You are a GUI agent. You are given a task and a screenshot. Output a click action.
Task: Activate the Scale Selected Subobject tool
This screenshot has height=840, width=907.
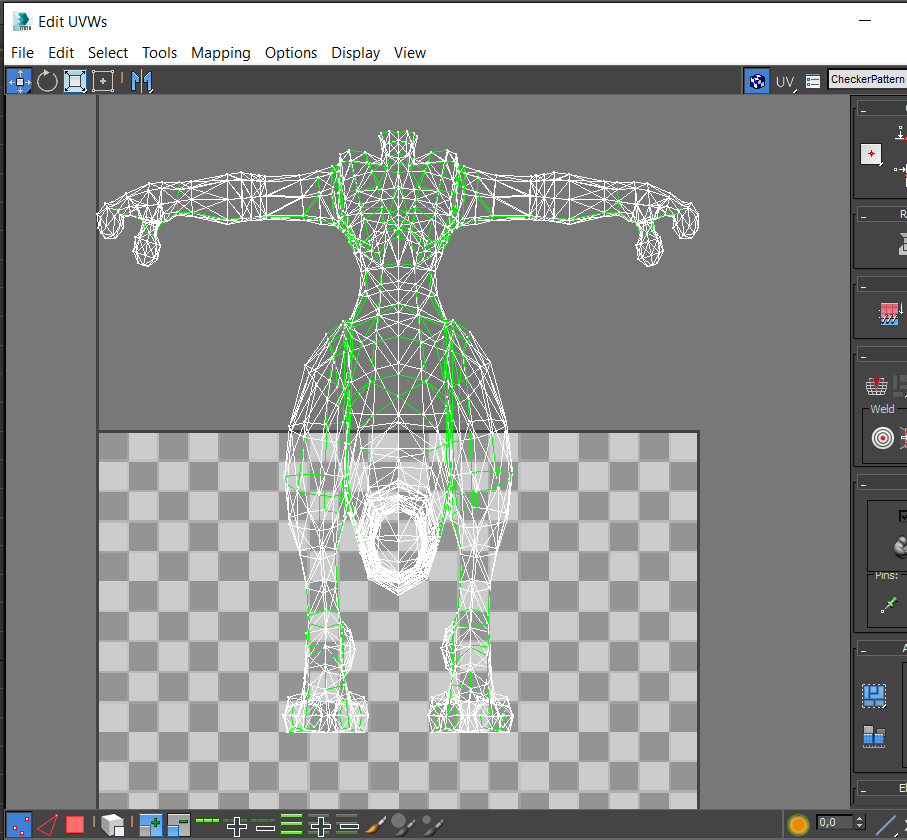[x=75, y=82]
